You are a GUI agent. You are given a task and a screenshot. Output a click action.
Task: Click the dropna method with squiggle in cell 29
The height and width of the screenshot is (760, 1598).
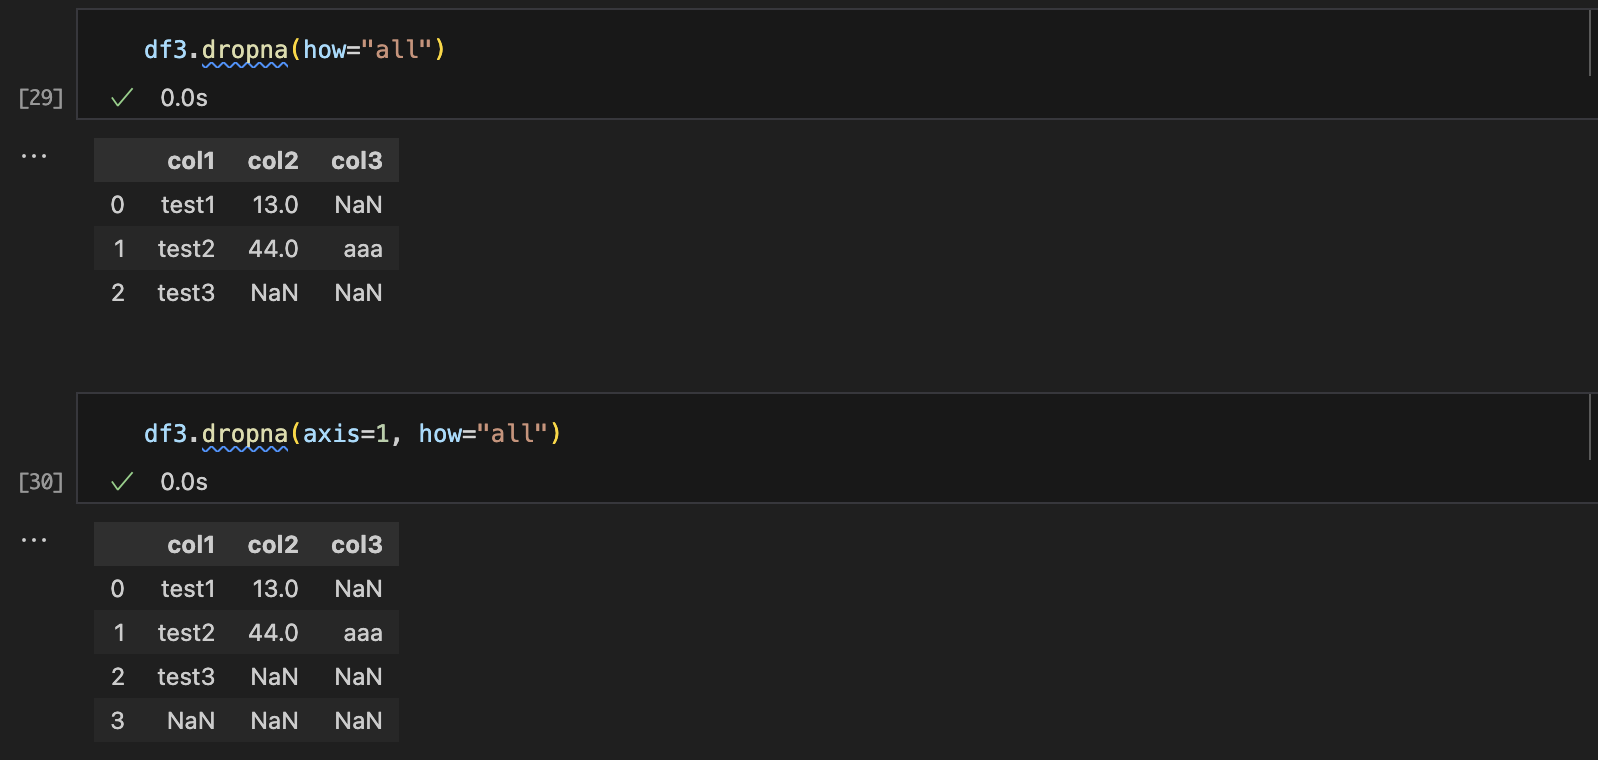tap(245, 50)
